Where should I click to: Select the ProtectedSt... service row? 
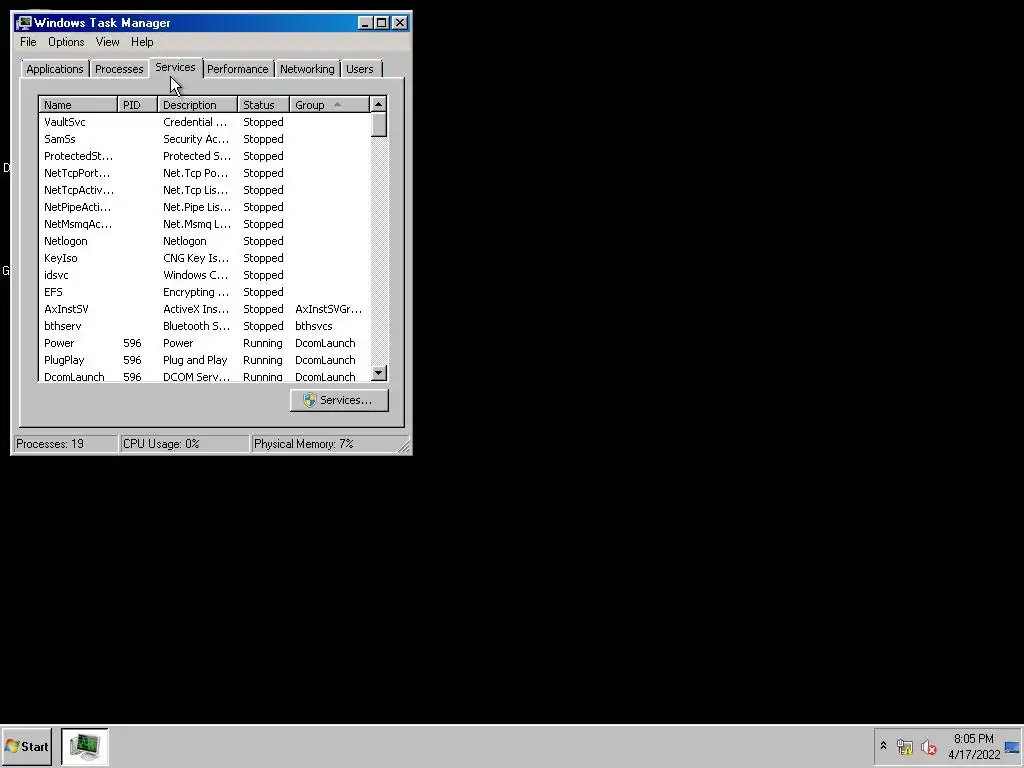point(204,156)
